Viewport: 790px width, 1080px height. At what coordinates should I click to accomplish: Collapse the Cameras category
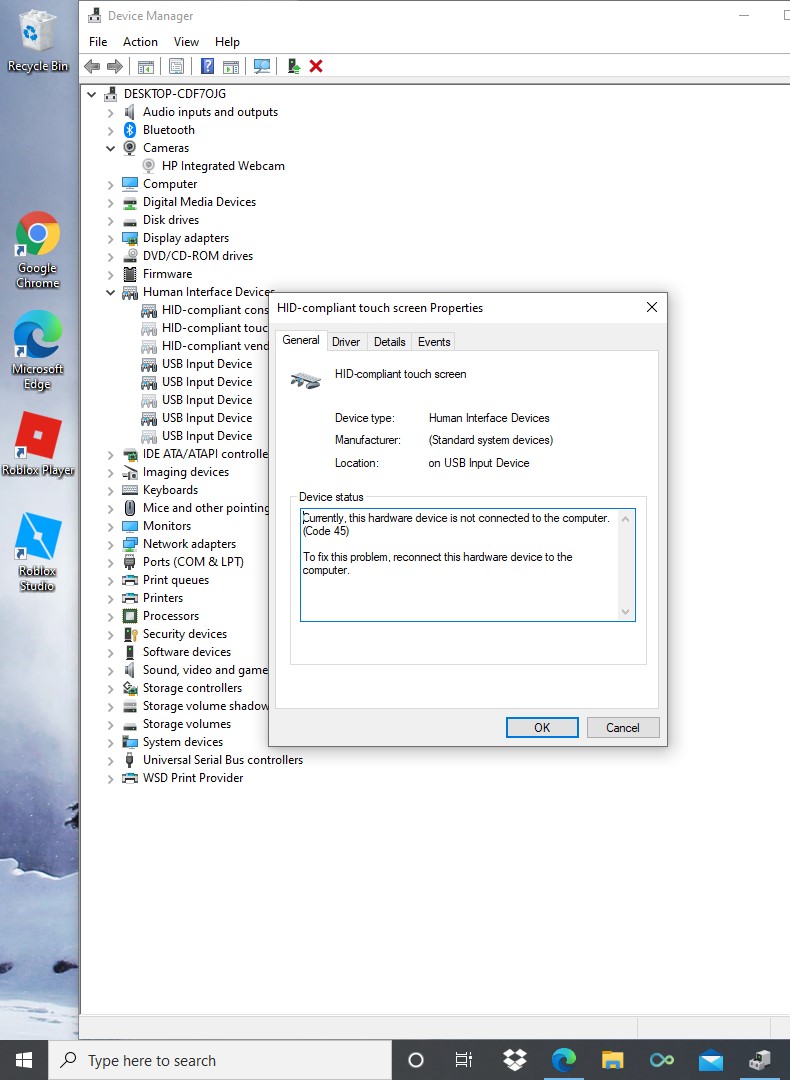click(110, 148)
